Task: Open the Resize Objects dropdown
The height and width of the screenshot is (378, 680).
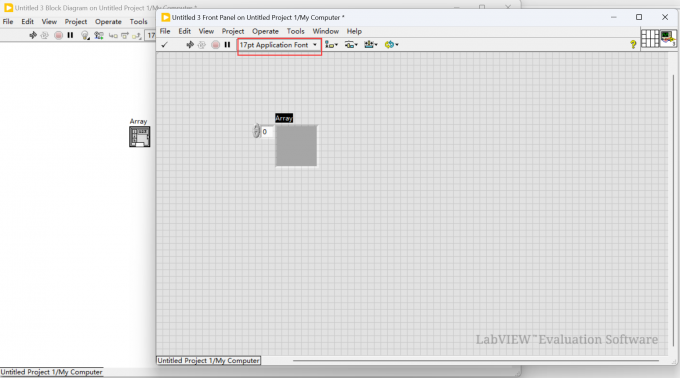Action: (x=371, y=45)
